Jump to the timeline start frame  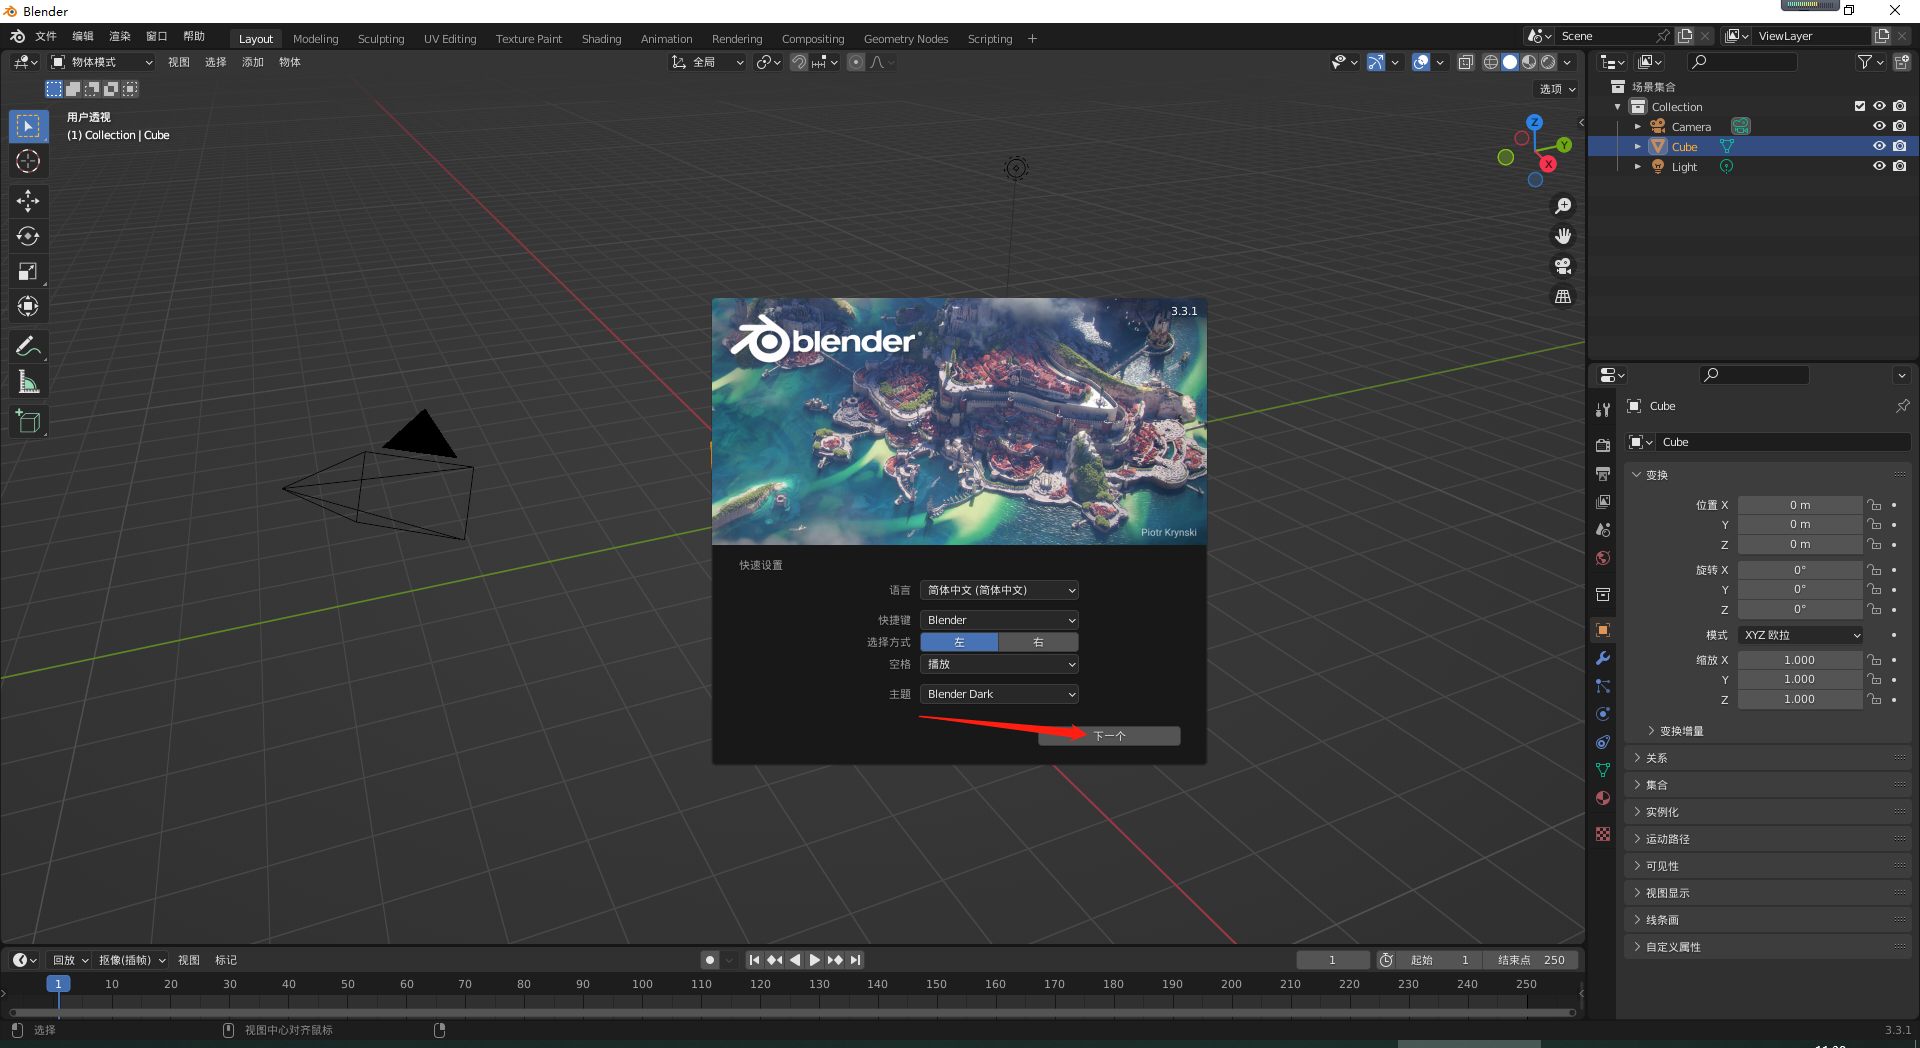pos(755,960)
